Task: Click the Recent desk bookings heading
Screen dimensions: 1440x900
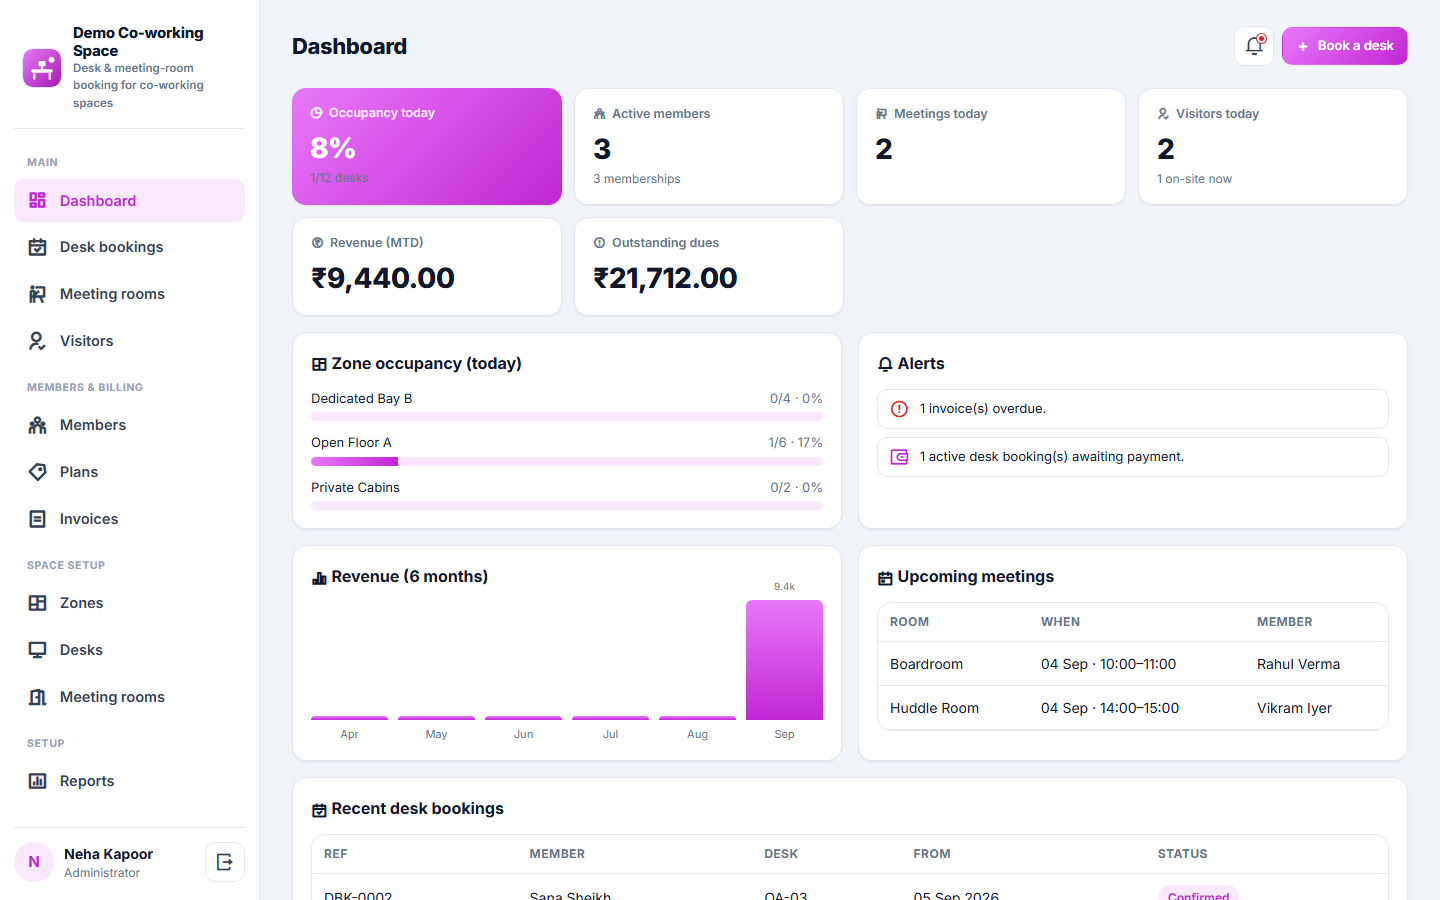Action: (408, 809)
